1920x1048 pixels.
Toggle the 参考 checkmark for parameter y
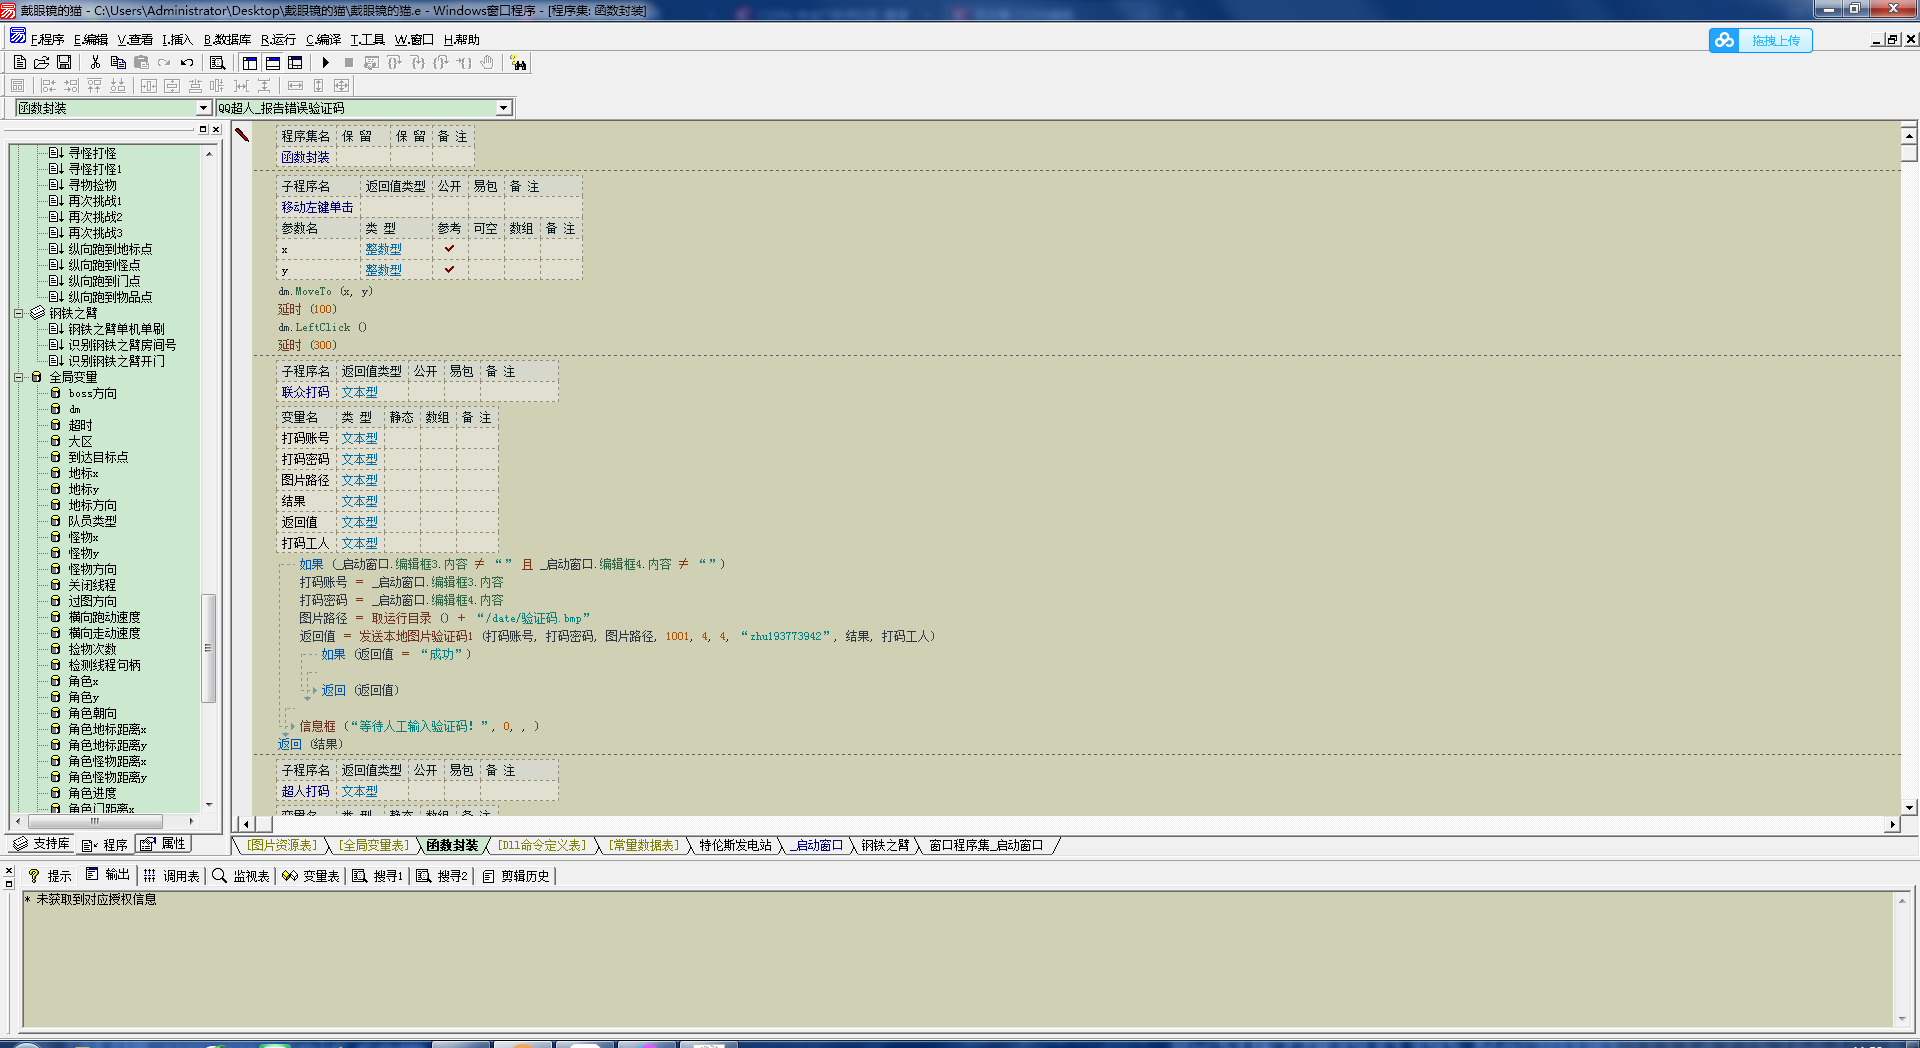pos(449,270)
